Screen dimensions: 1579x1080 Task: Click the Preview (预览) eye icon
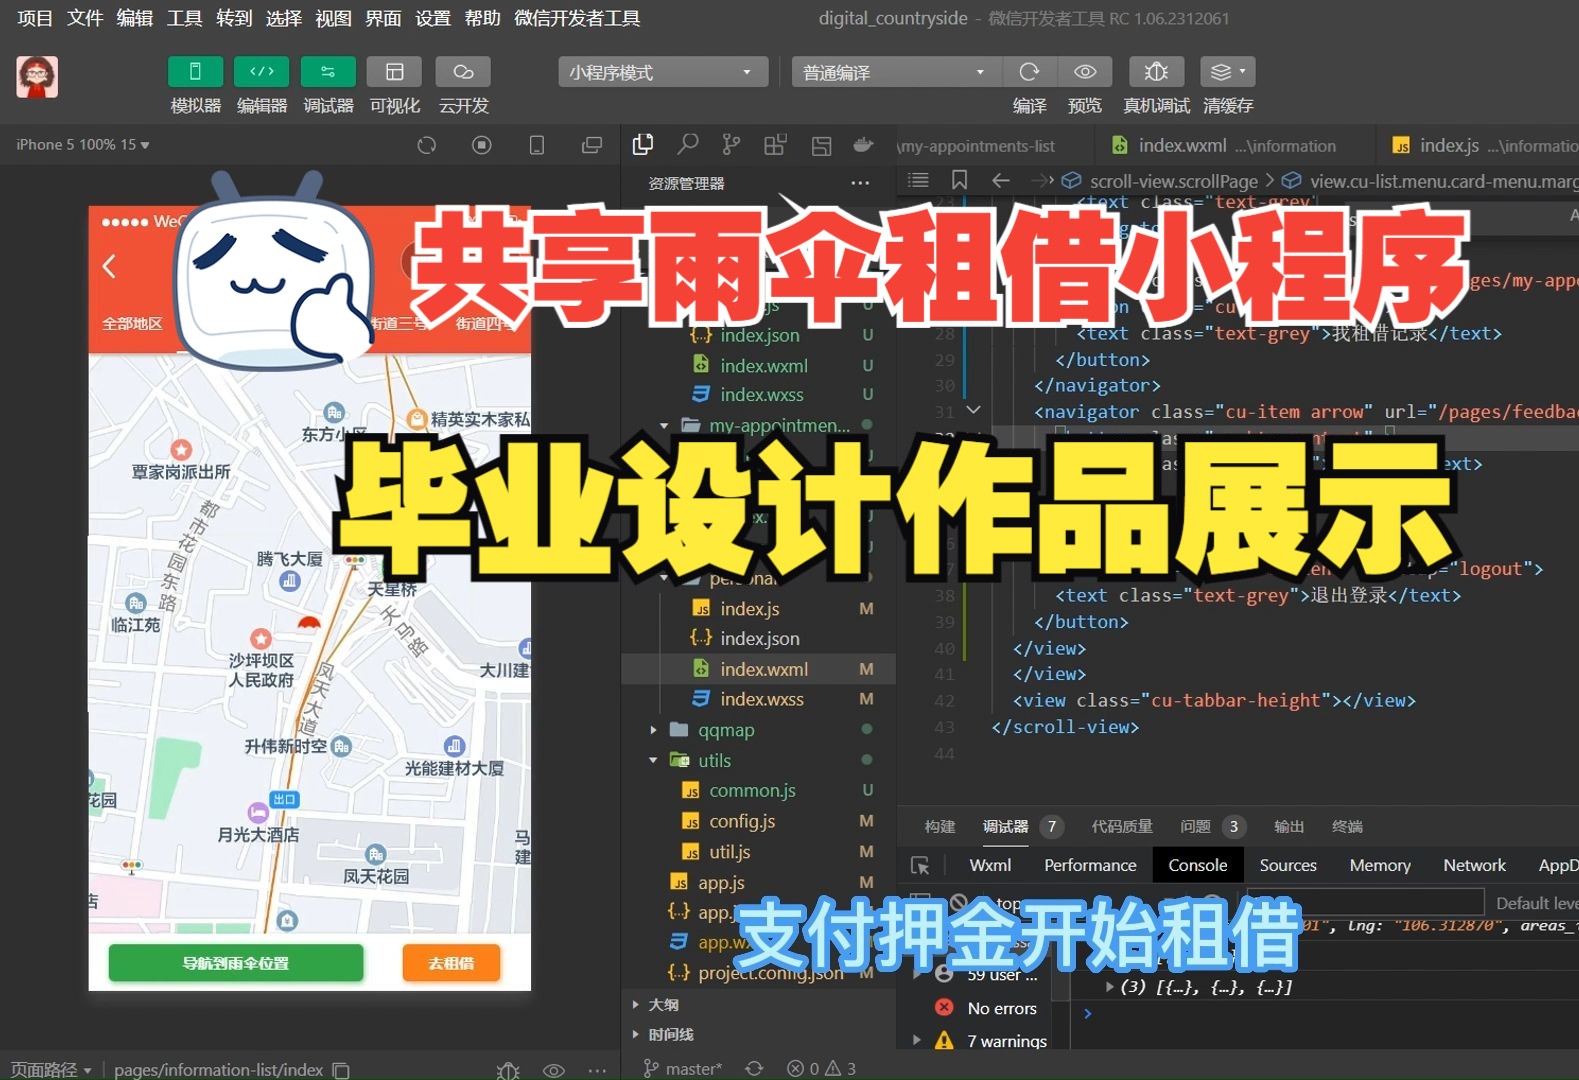coord(1085,72)
